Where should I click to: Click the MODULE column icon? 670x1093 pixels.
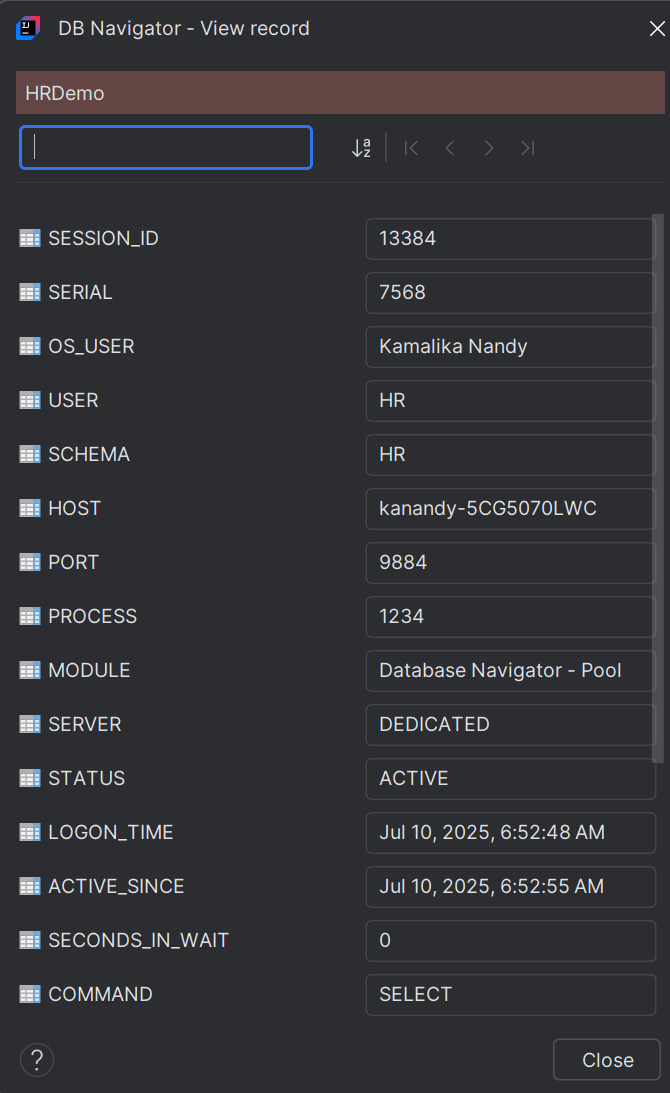tap(30, 671)
